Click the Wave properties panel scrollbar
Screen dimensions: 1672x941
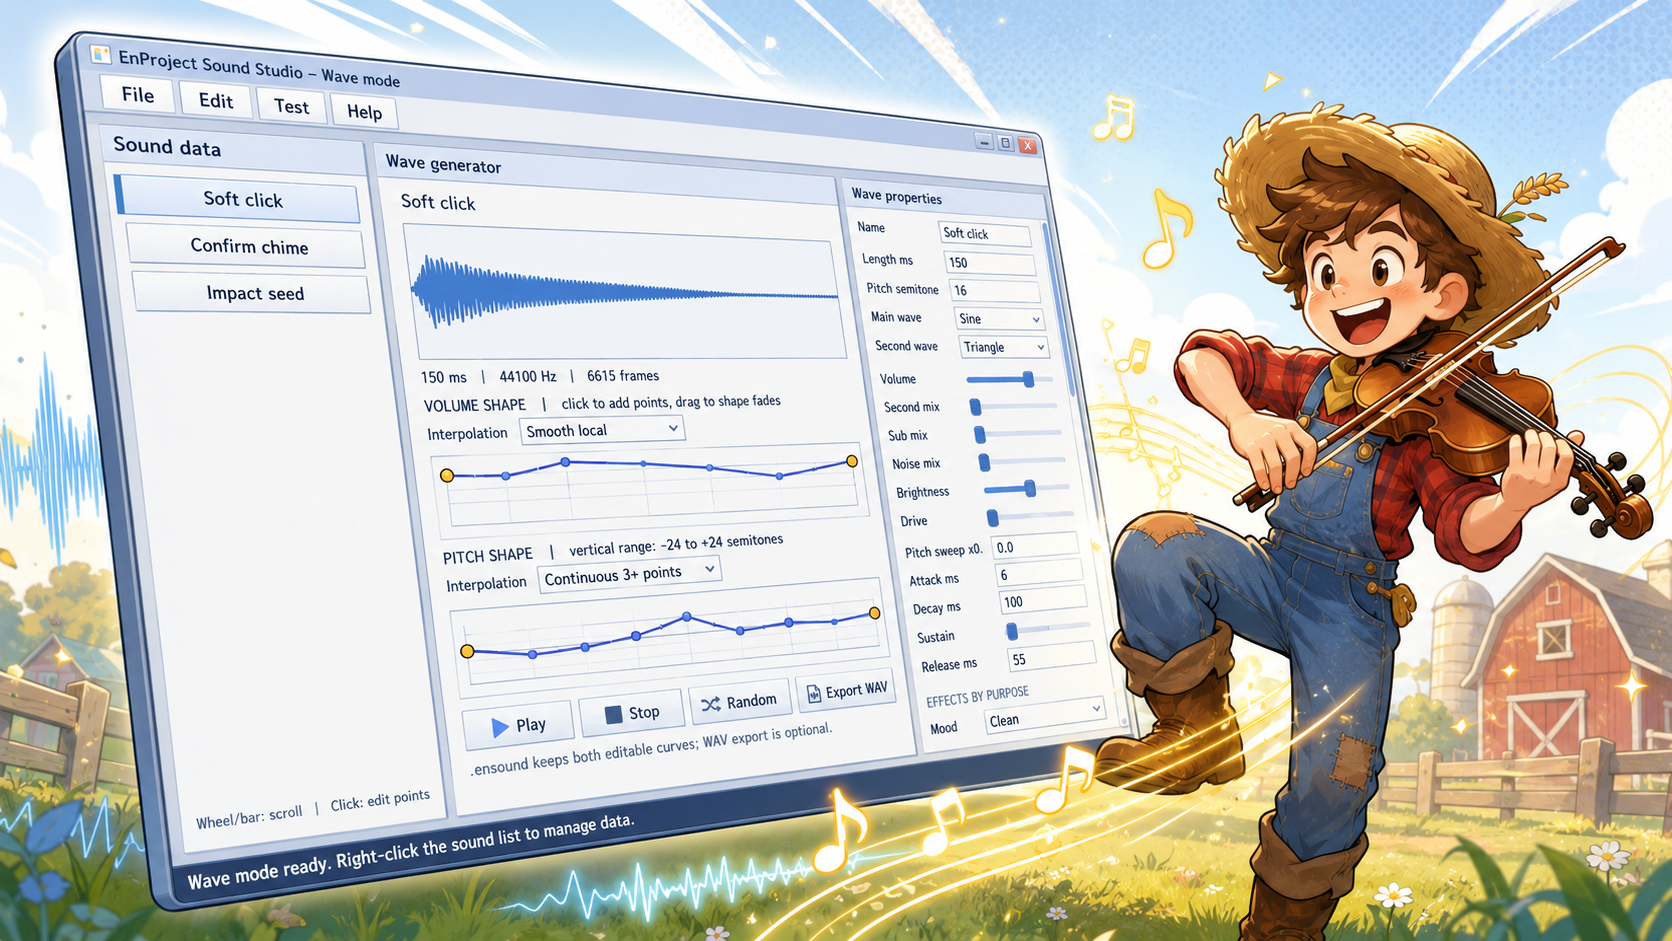click(x=1061, y=310)
